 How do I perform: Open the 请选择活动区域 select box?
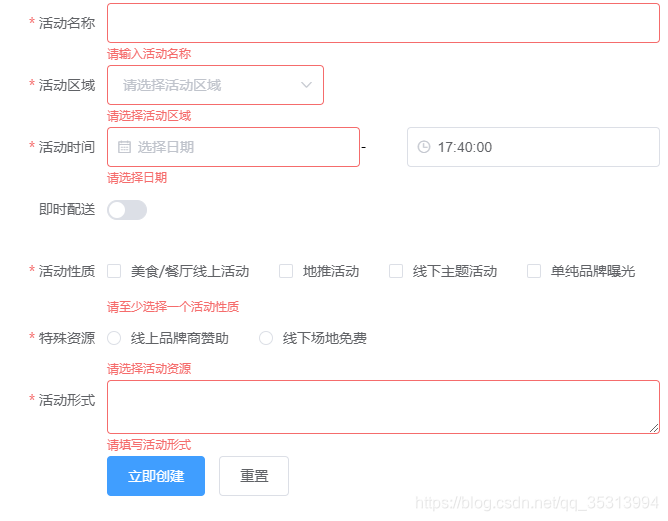click(x=215, y=85)
